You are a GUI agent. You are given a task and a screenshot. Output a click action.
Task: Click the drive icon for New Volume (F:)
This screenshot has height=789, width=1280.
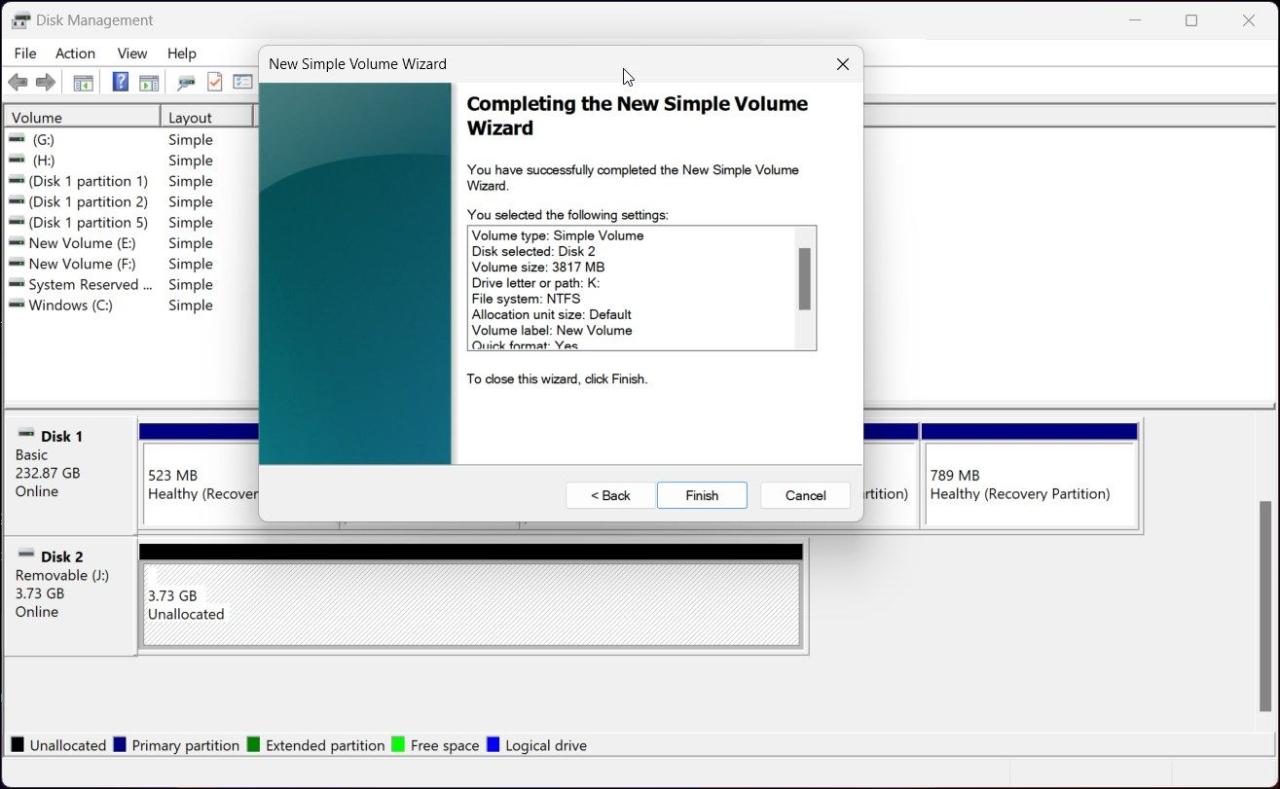(x=17, y=263)
